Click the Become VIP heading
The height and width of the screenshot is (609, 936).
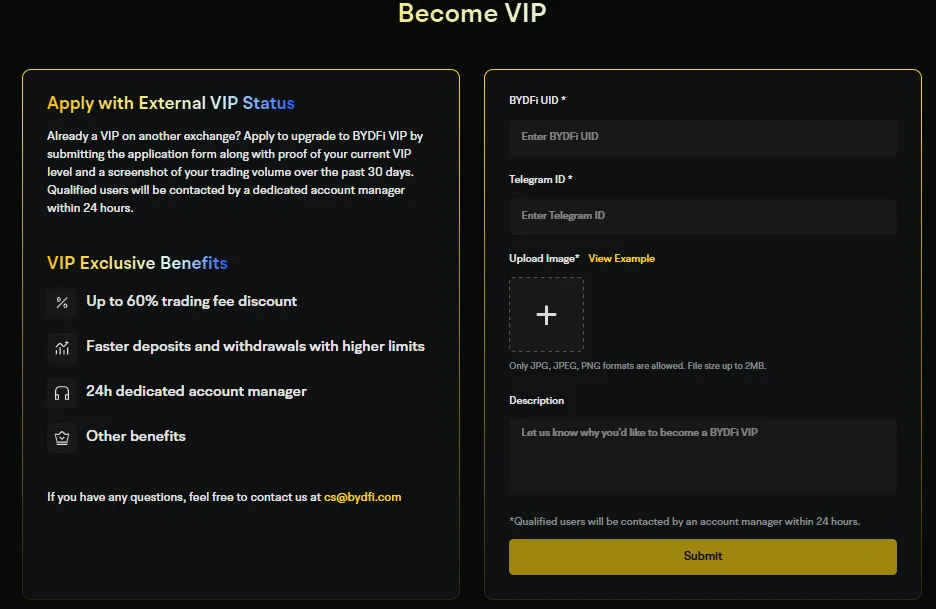click(472, 14)
